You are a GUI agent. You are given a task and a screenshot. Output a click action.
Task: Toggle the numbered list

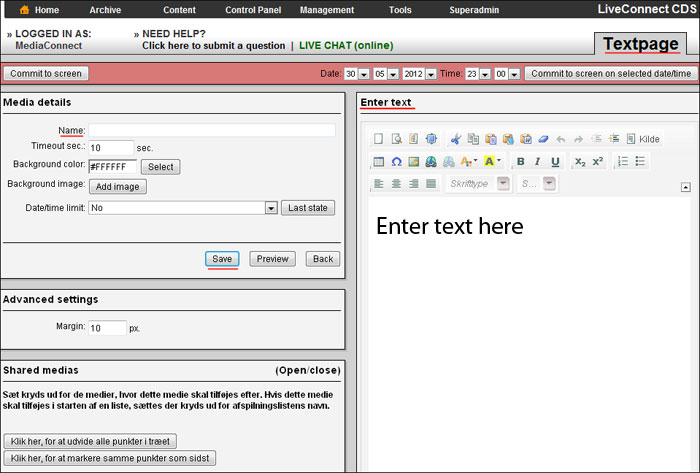click(x=623, y=162)
